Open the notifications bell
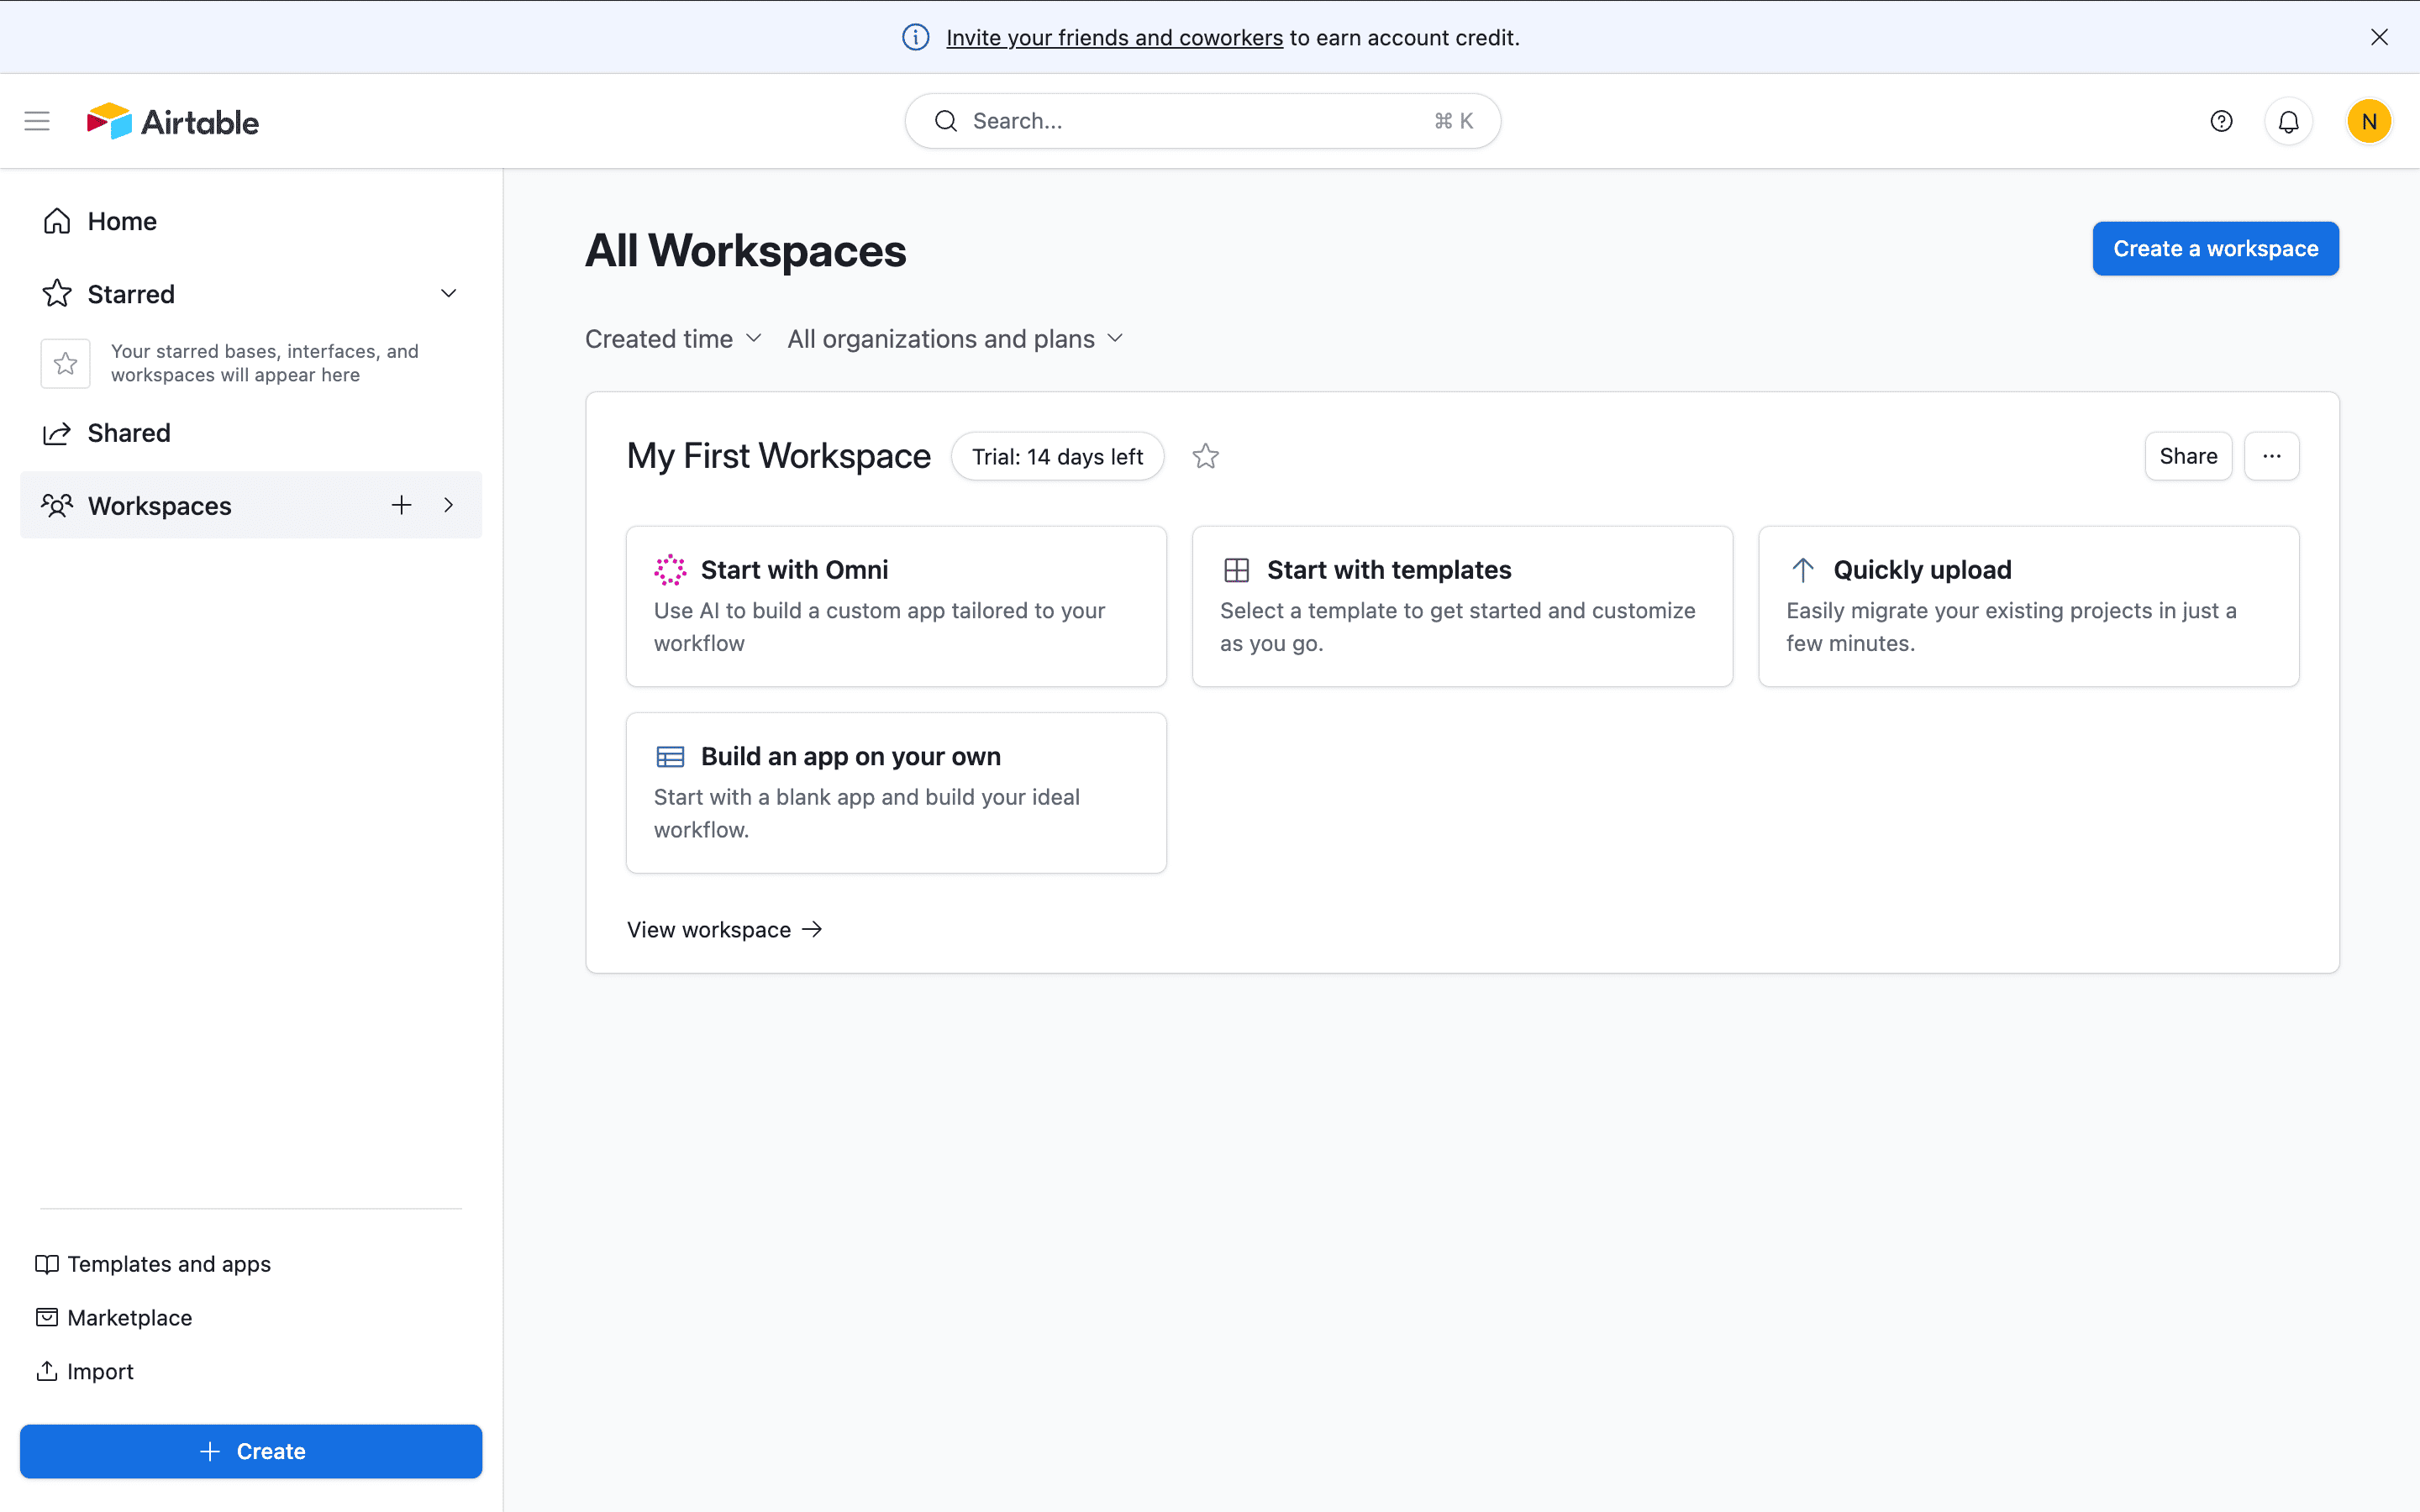2420x1512 pixels. pos(2288,121)
